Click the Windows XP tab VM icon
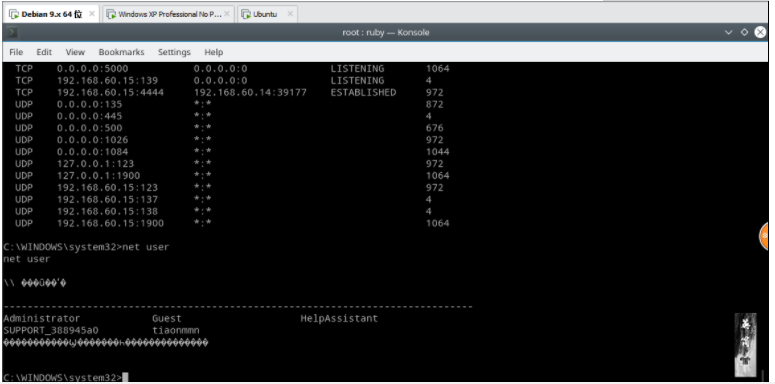 pos(111,14)
